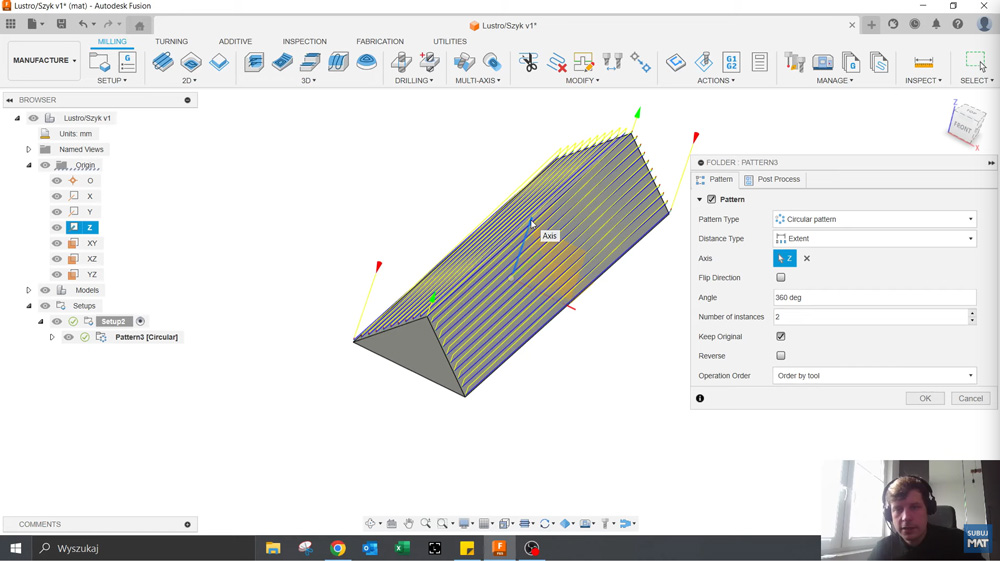Image resolution: width=1000 pixels, height=561 pixels.
Task: Open the Operation Order dropdown
Action: [x=874, y=375]
